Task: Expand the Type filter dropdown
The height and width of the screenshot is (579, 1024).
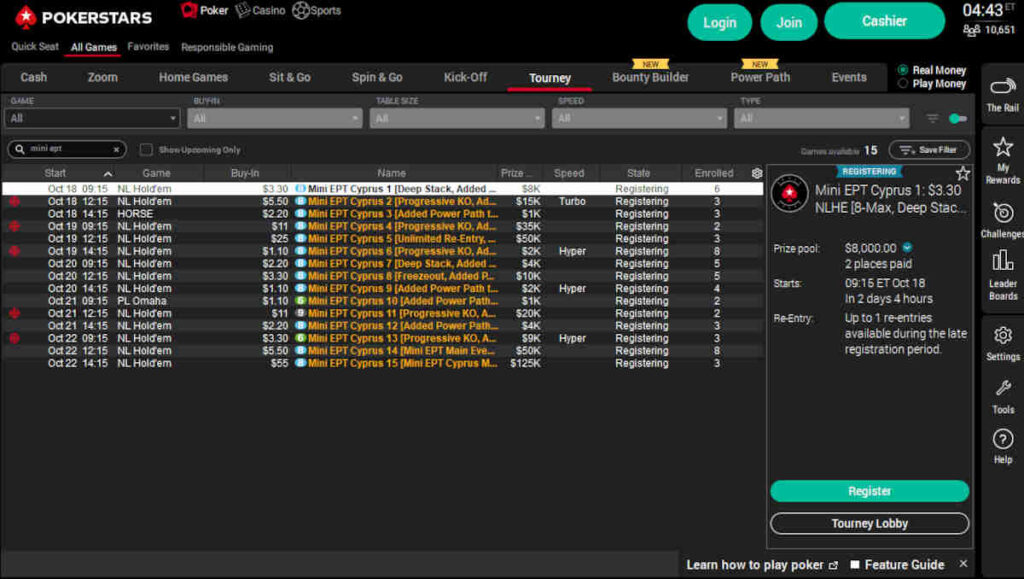Action: point(821,118)
